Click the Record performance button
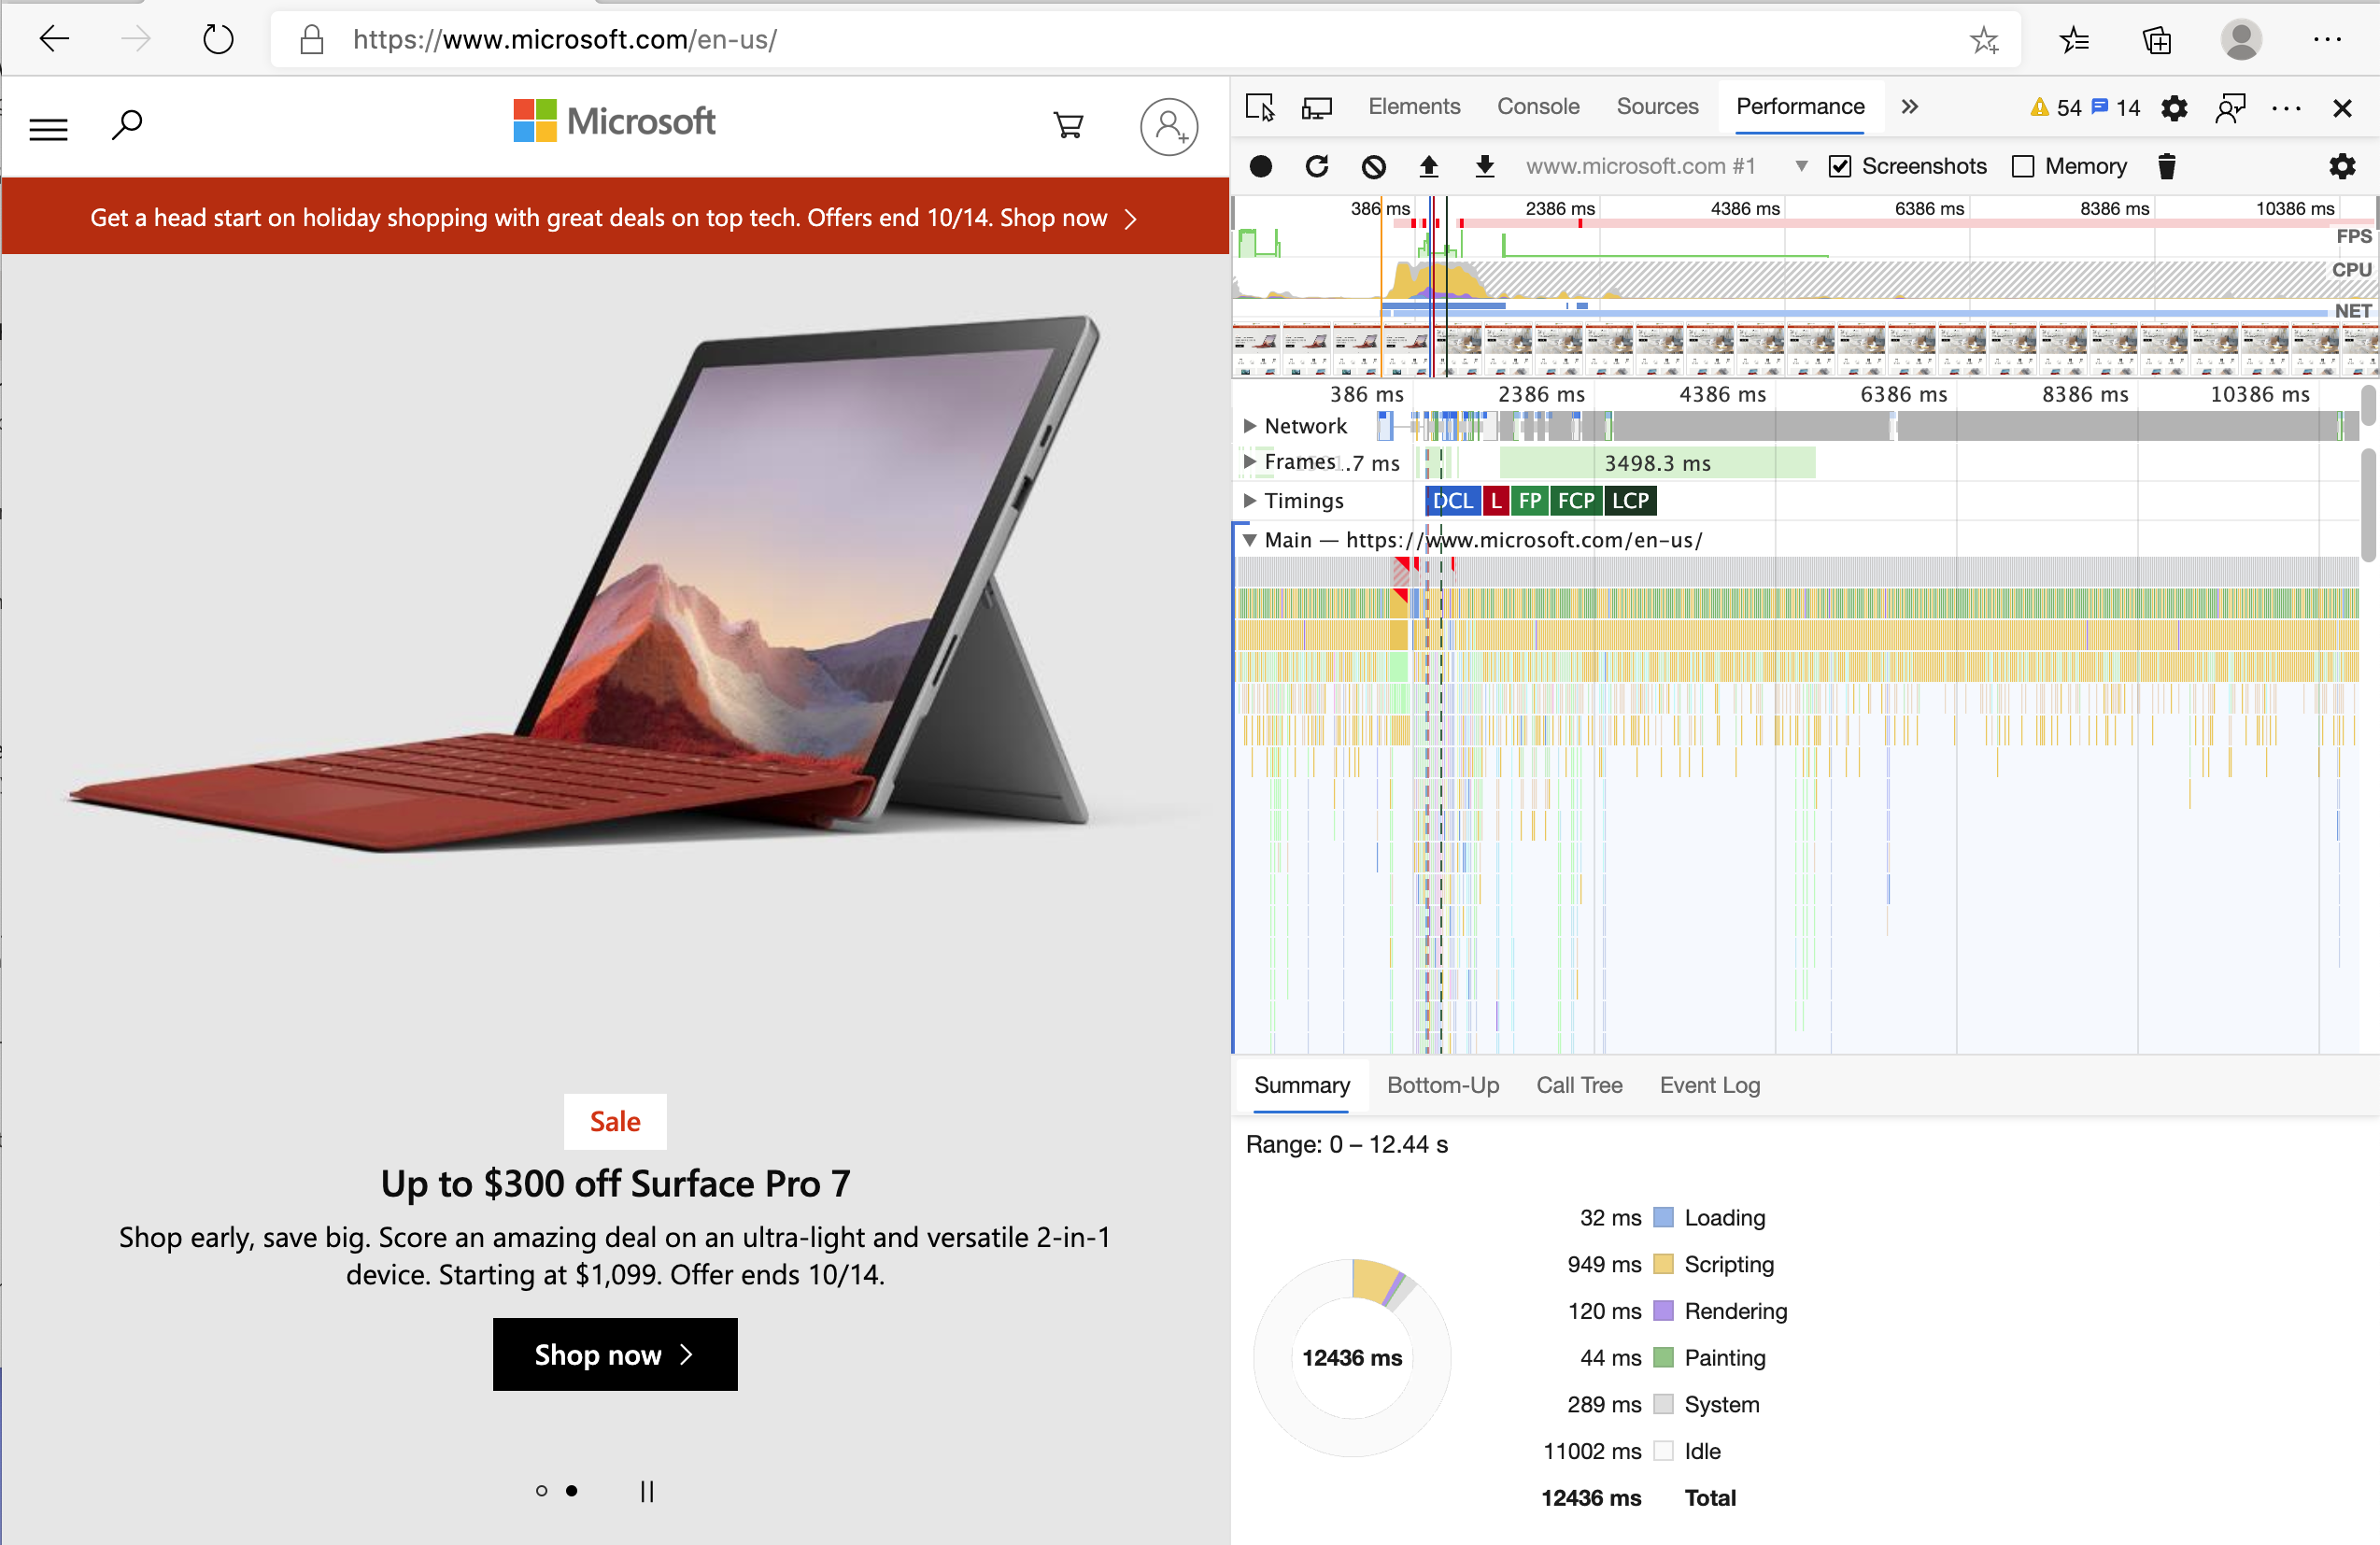2380x1545 pixels. (1259, 166)
